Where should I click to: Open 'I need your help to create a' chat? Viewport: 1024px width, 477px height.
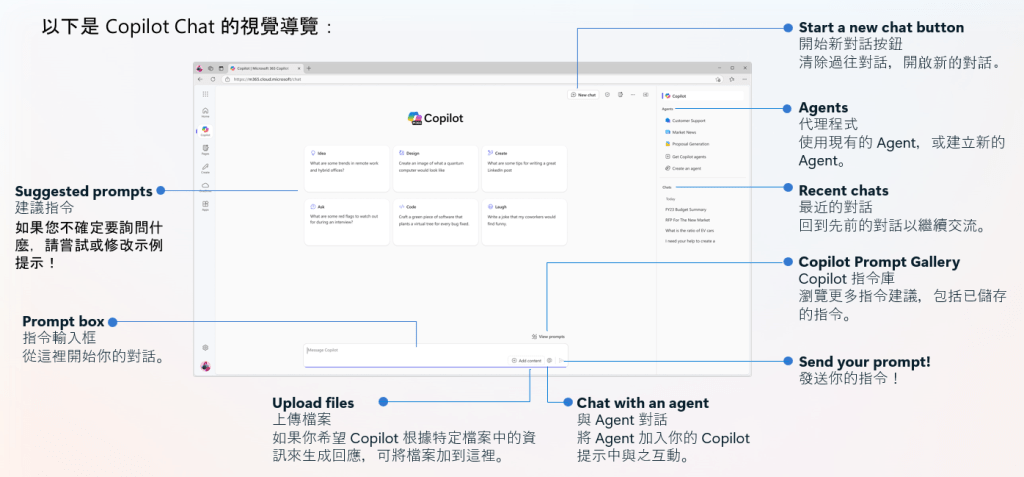click(x=690, y=241)
